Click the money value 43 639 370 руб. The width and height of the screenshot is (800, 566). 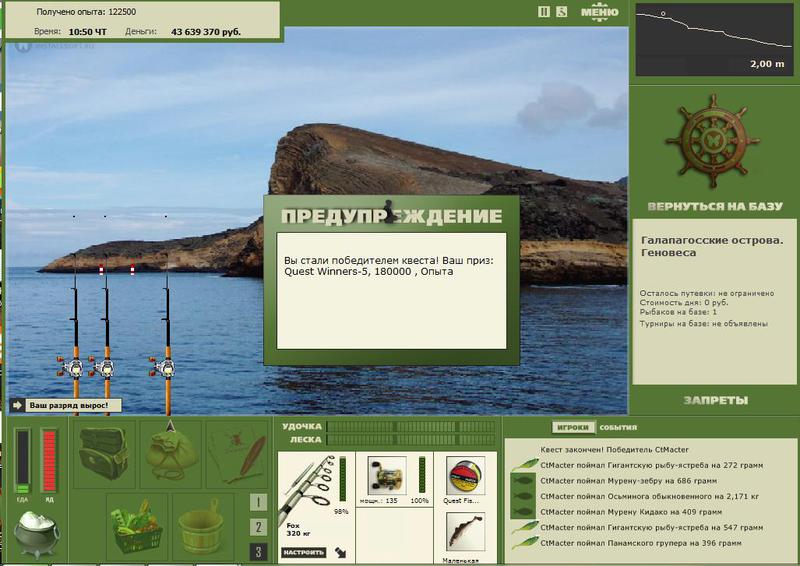point(206,32)
